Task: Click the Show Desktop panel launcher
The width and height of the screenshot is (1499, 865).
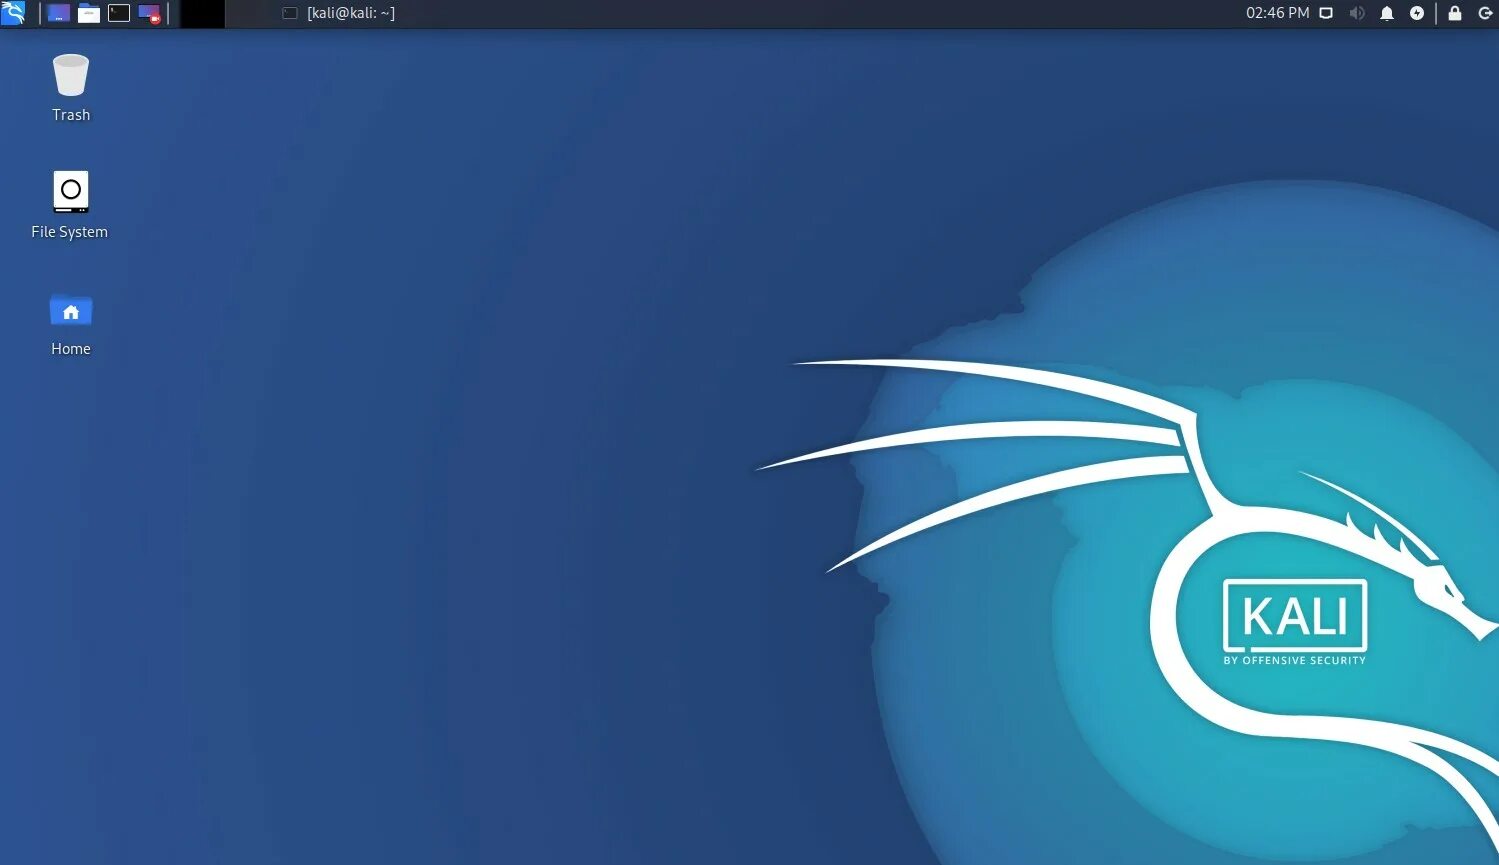Action: (x=59, y=13)
